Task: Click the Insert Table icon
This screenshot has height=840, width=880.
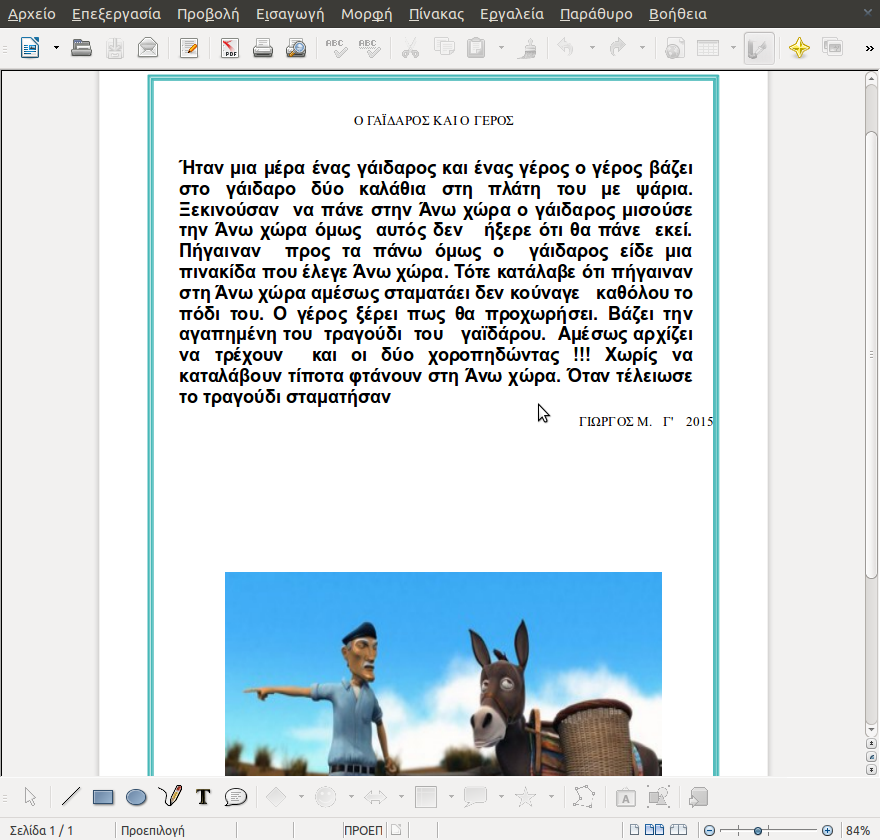Action: tap(708, 48)
